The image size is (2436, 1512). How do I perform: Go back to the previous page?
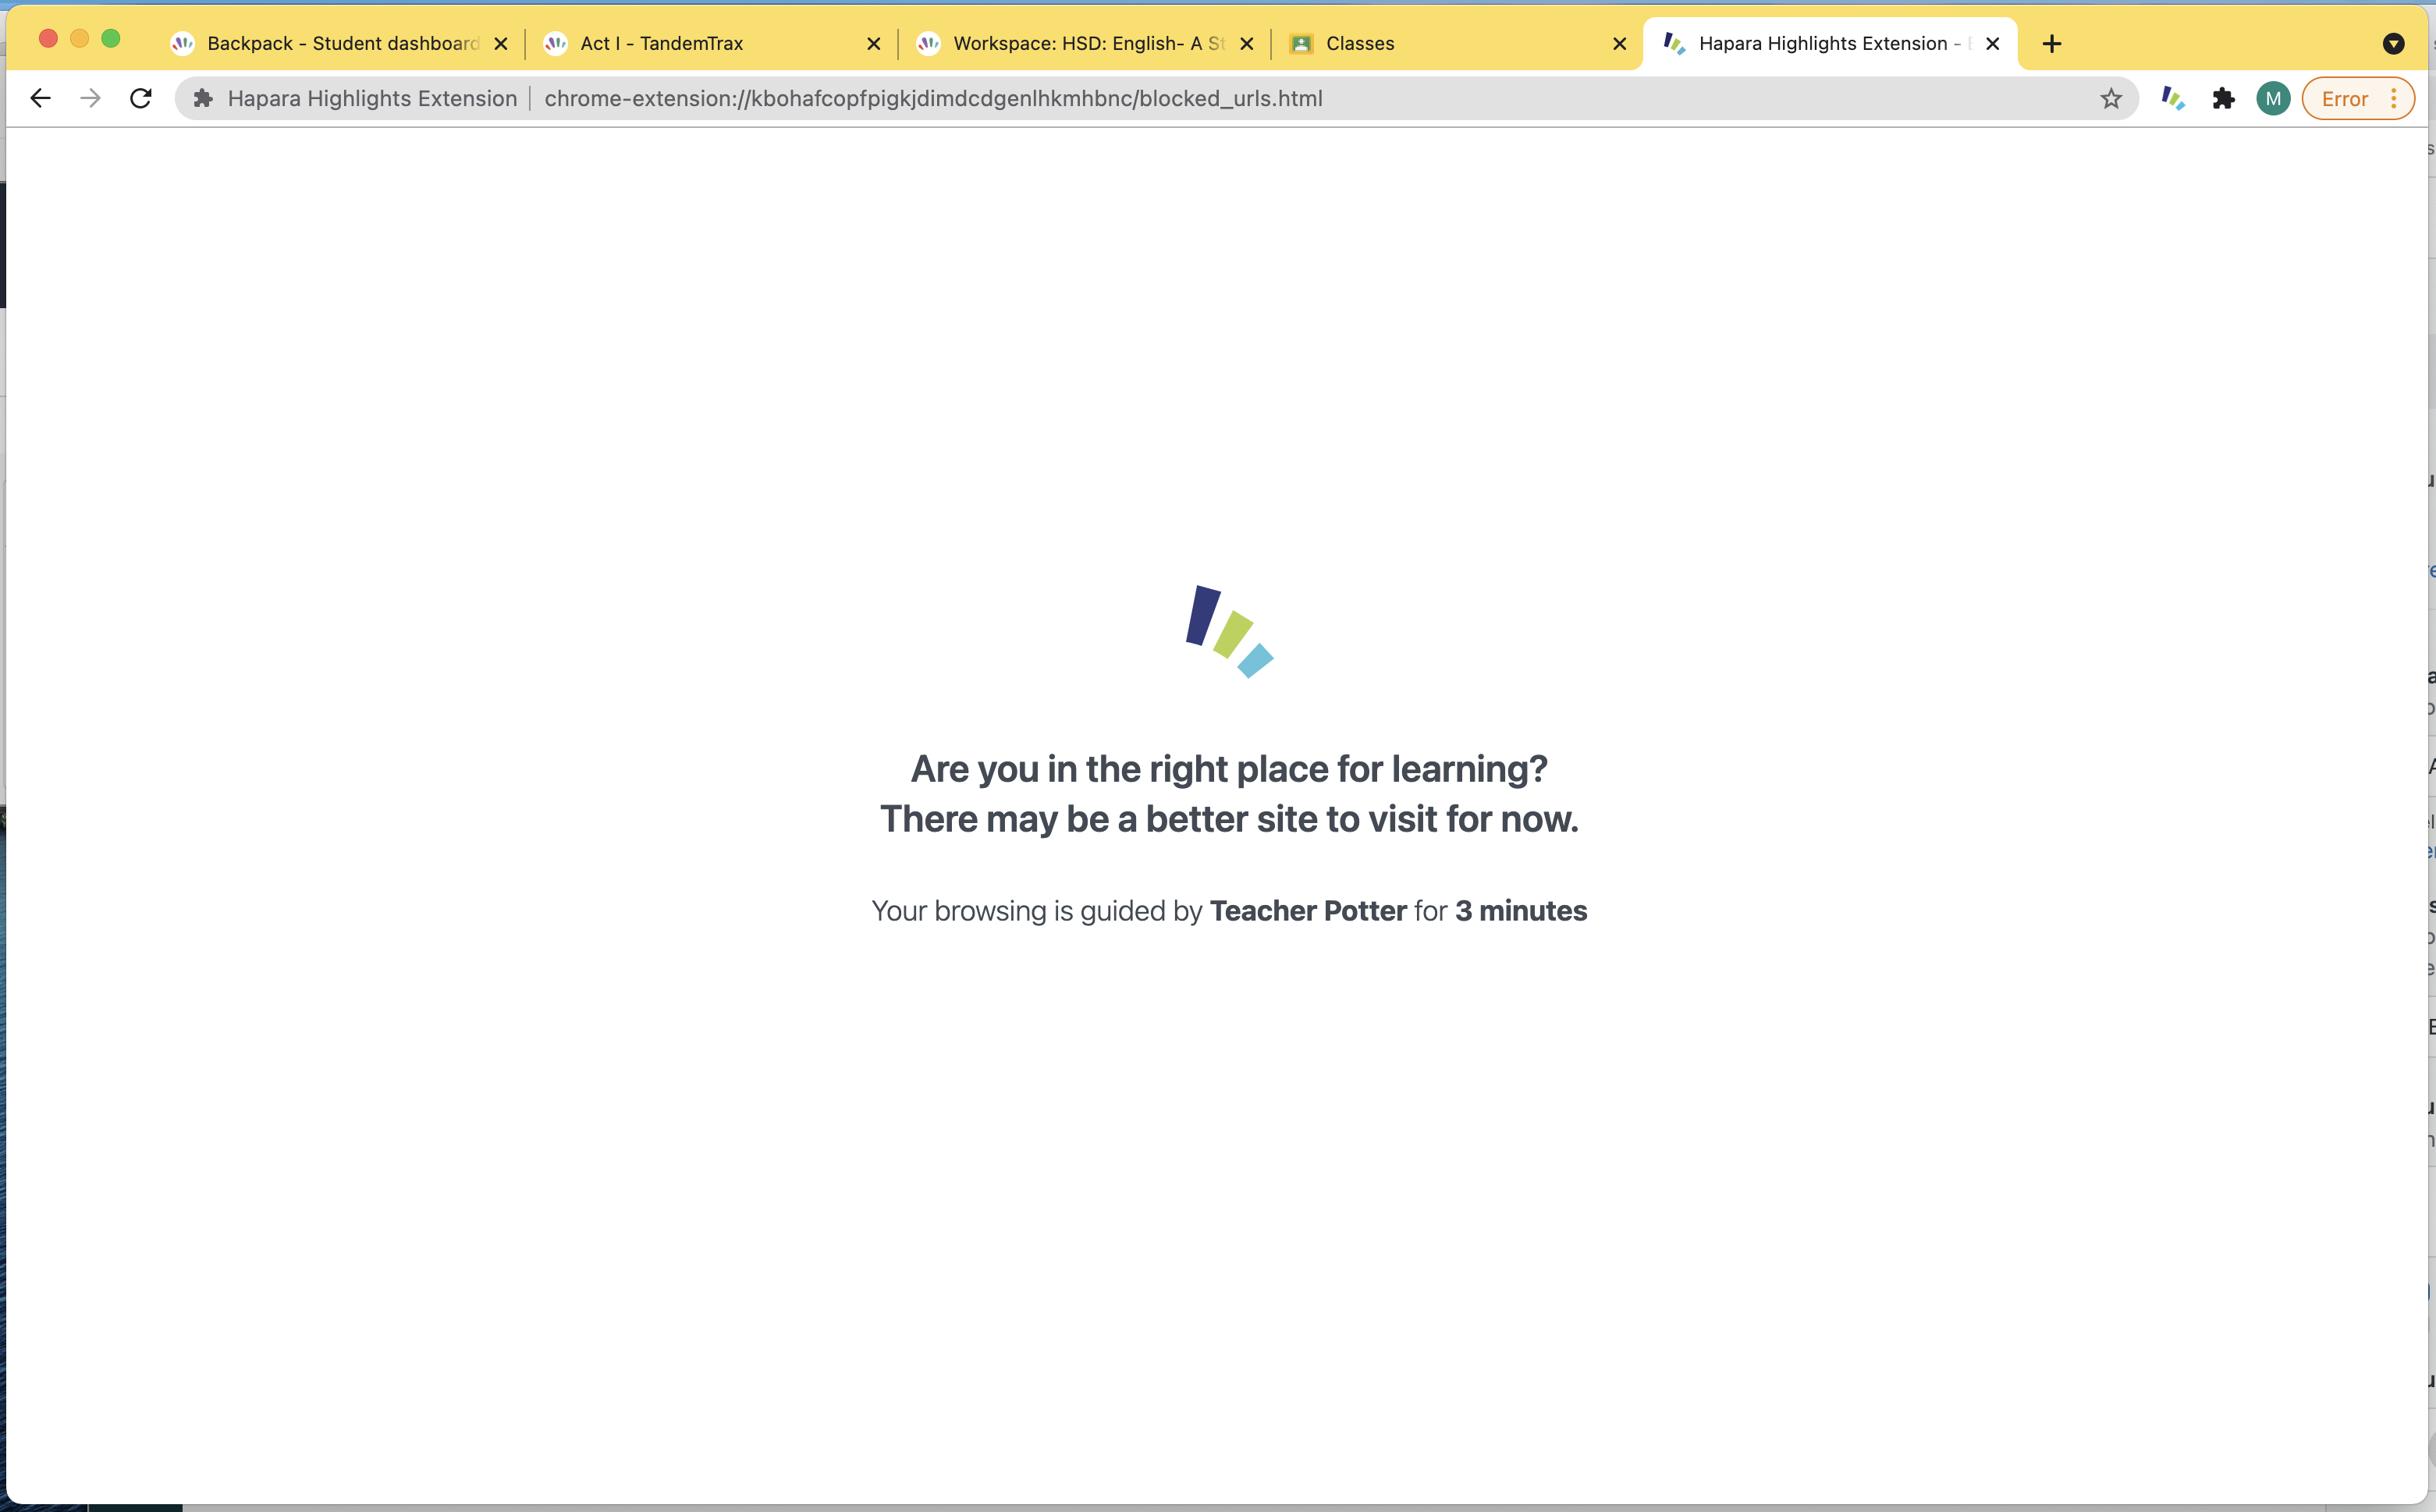tap(40, 98)
